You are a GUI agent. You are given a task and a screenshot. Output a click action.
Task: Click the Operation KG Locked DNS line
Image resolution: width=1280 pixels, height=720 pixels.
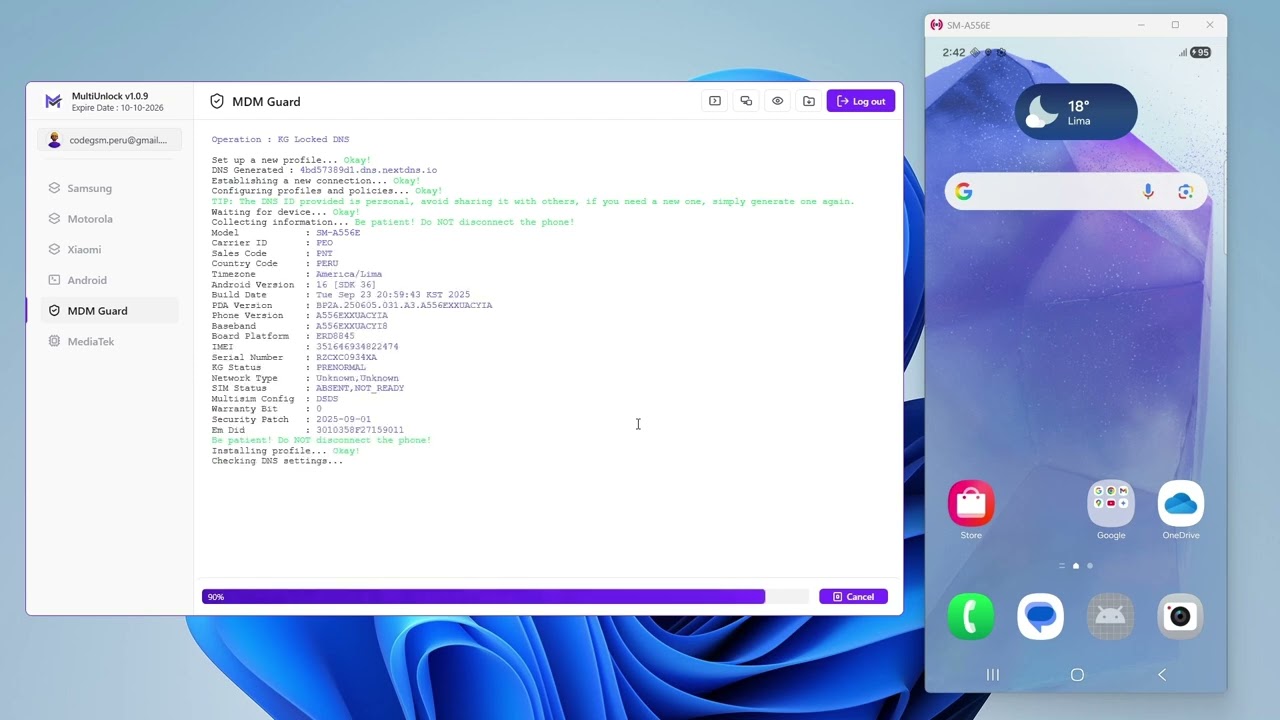coord(280,140)
